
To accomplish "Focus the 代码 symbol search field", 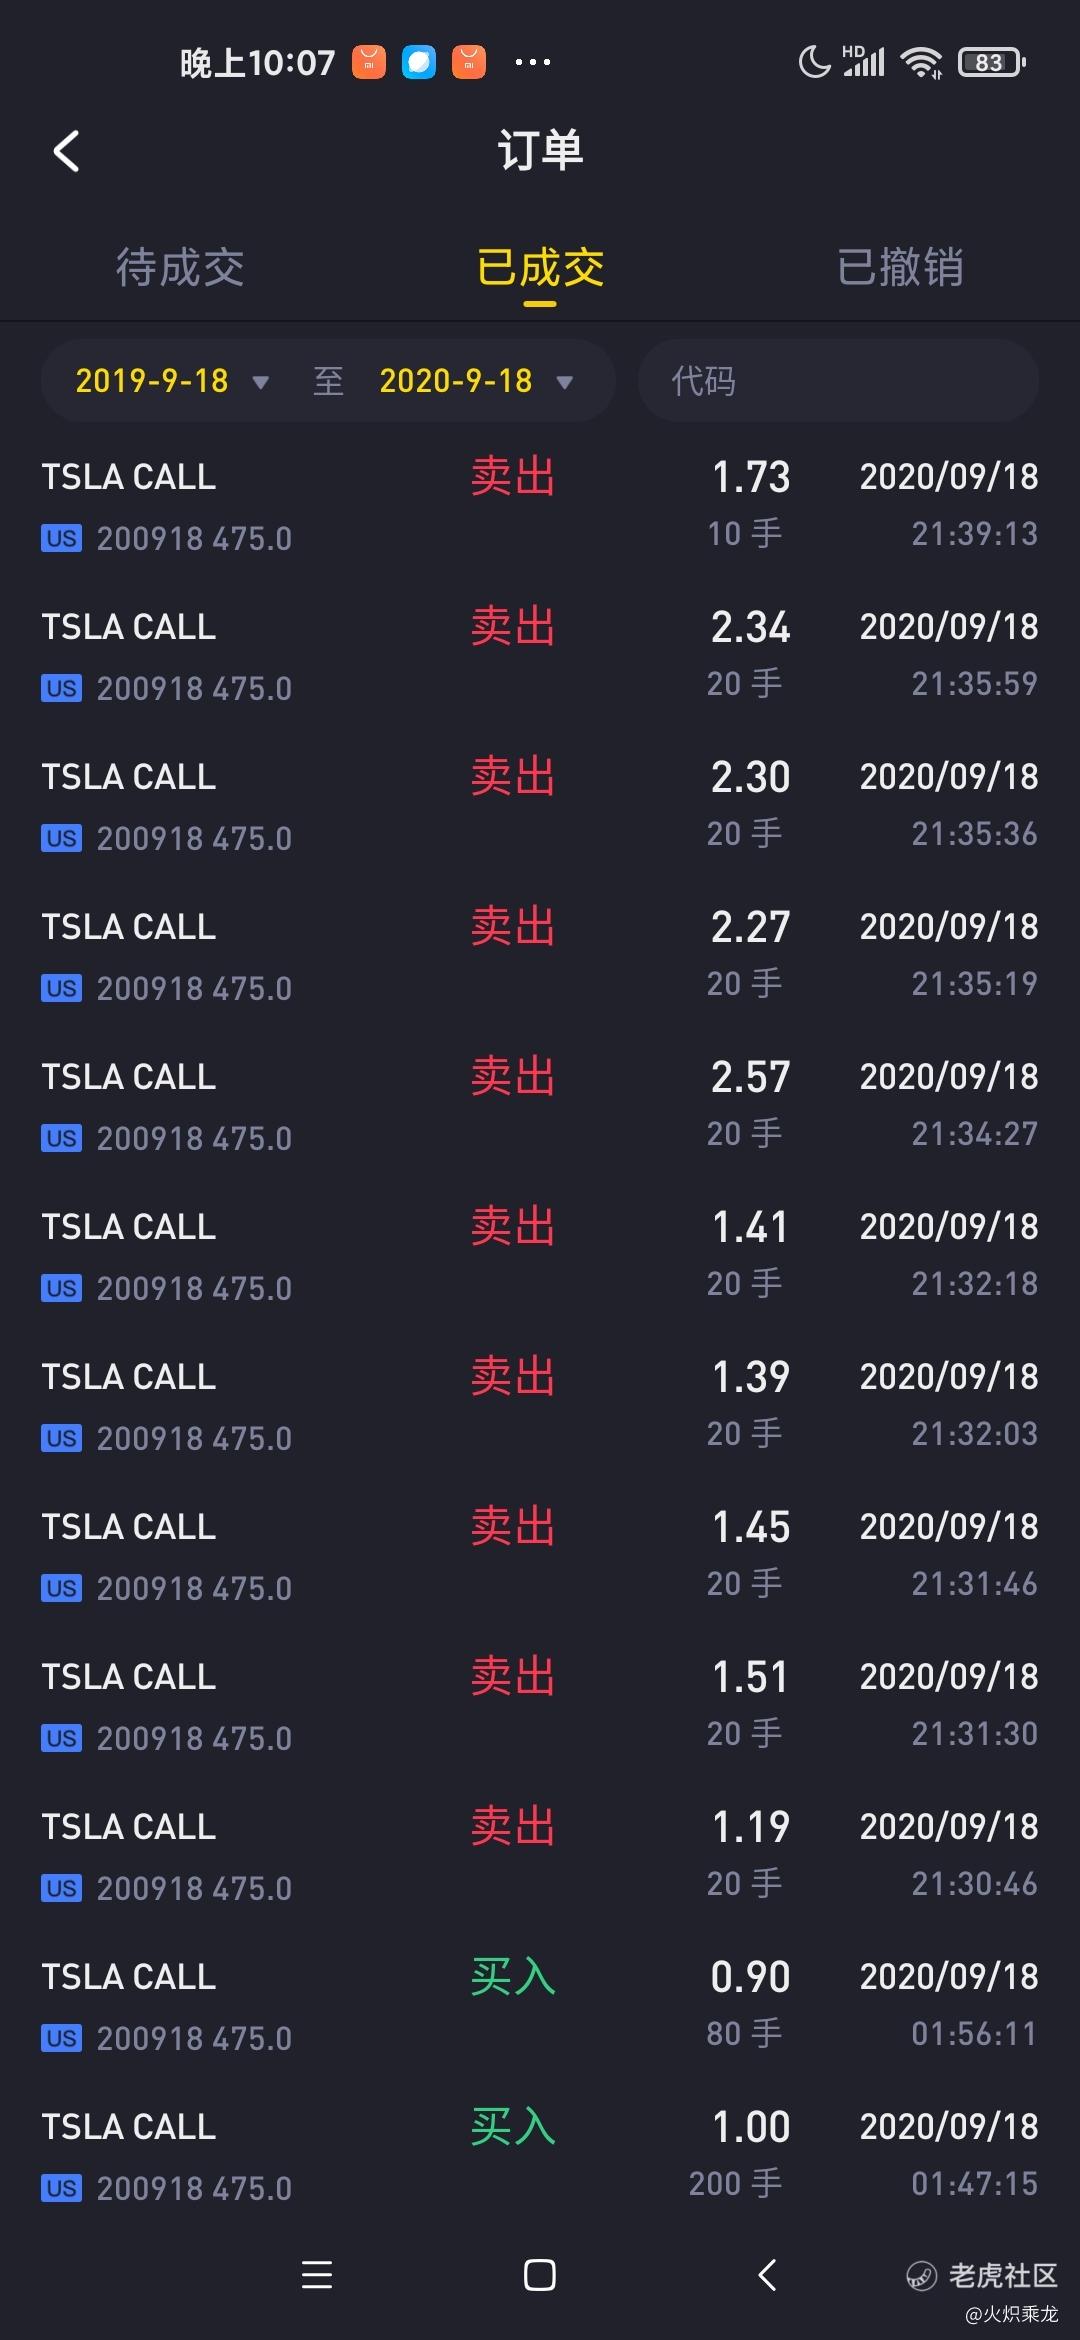I will (x=838, y=381).
